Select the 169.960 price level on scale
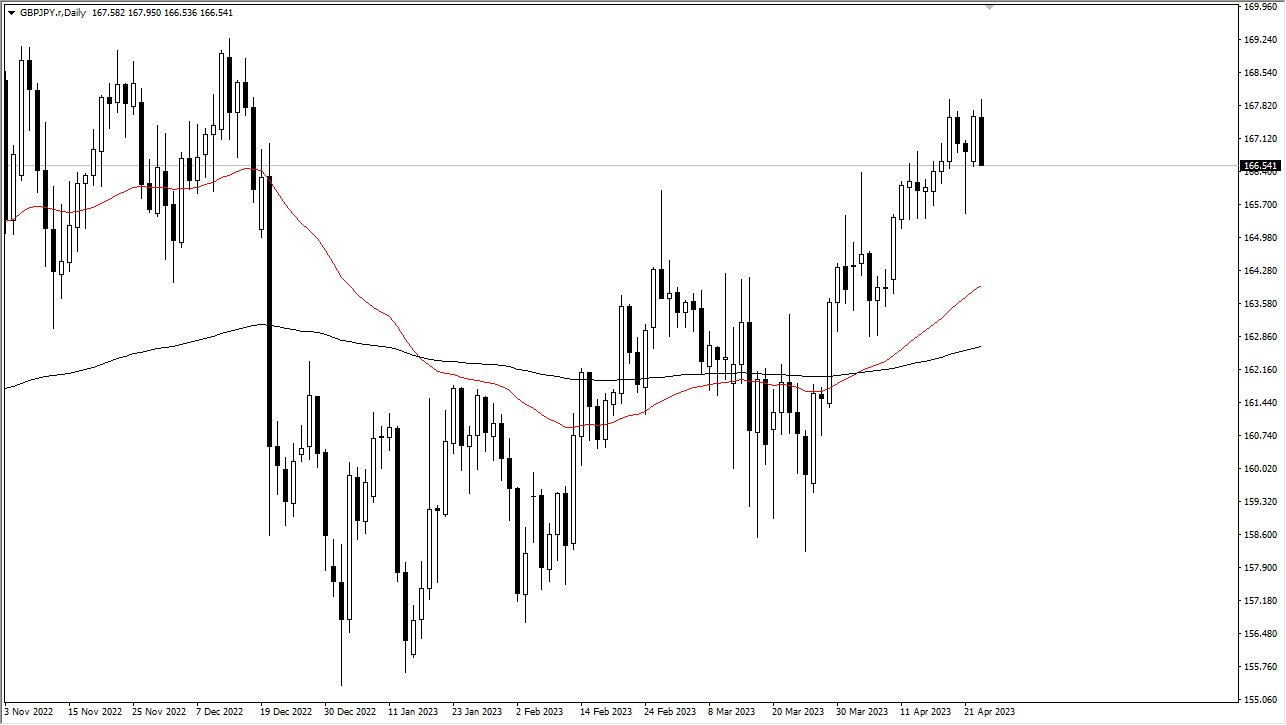The width and height of the screenshot is (1286, 725). click(1258, 8)
